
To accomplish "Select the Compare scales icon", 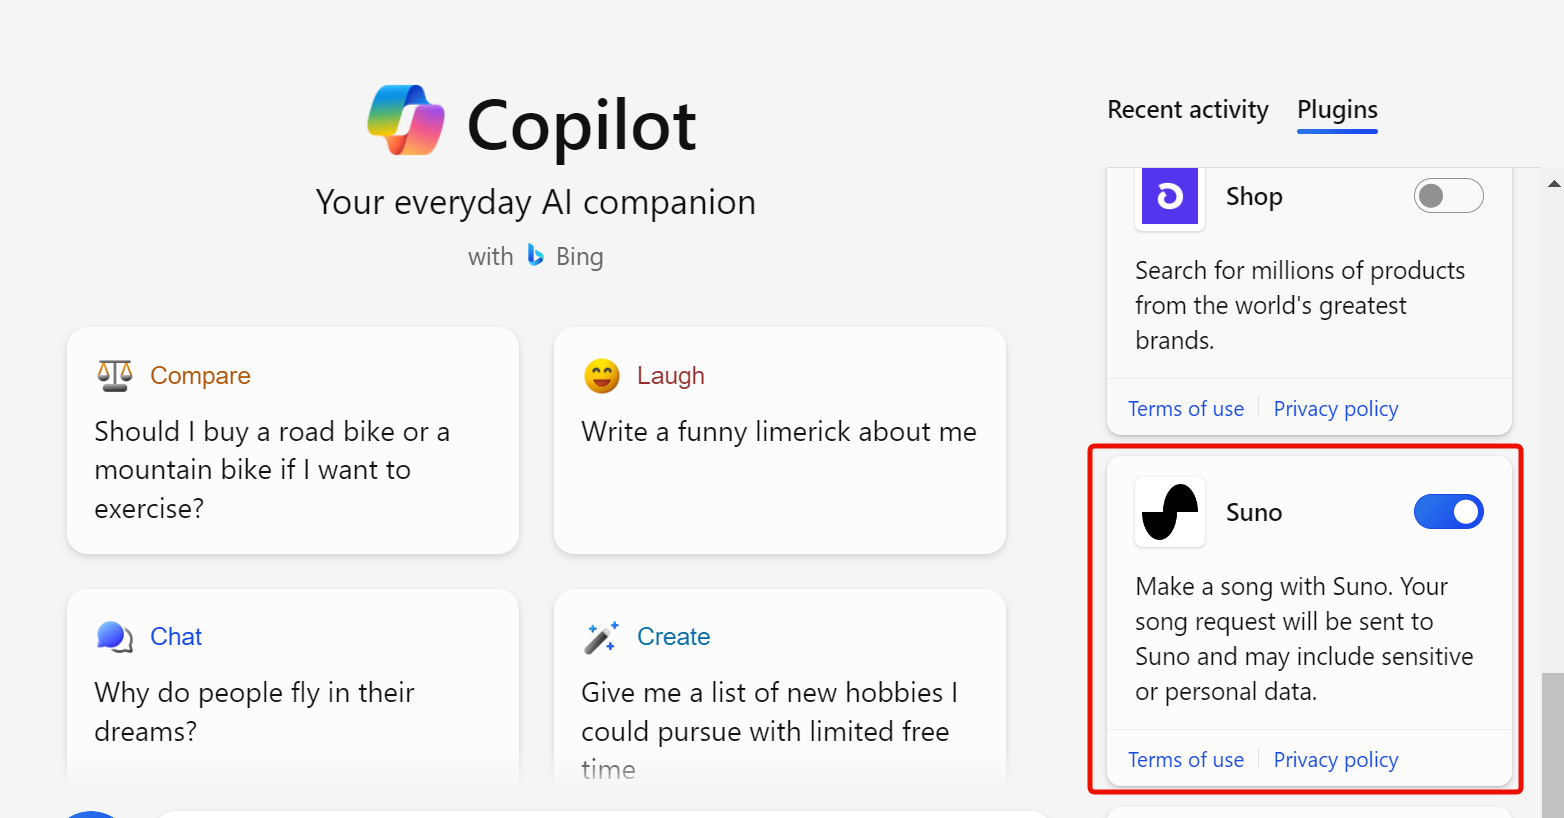I will coord(114,374).
